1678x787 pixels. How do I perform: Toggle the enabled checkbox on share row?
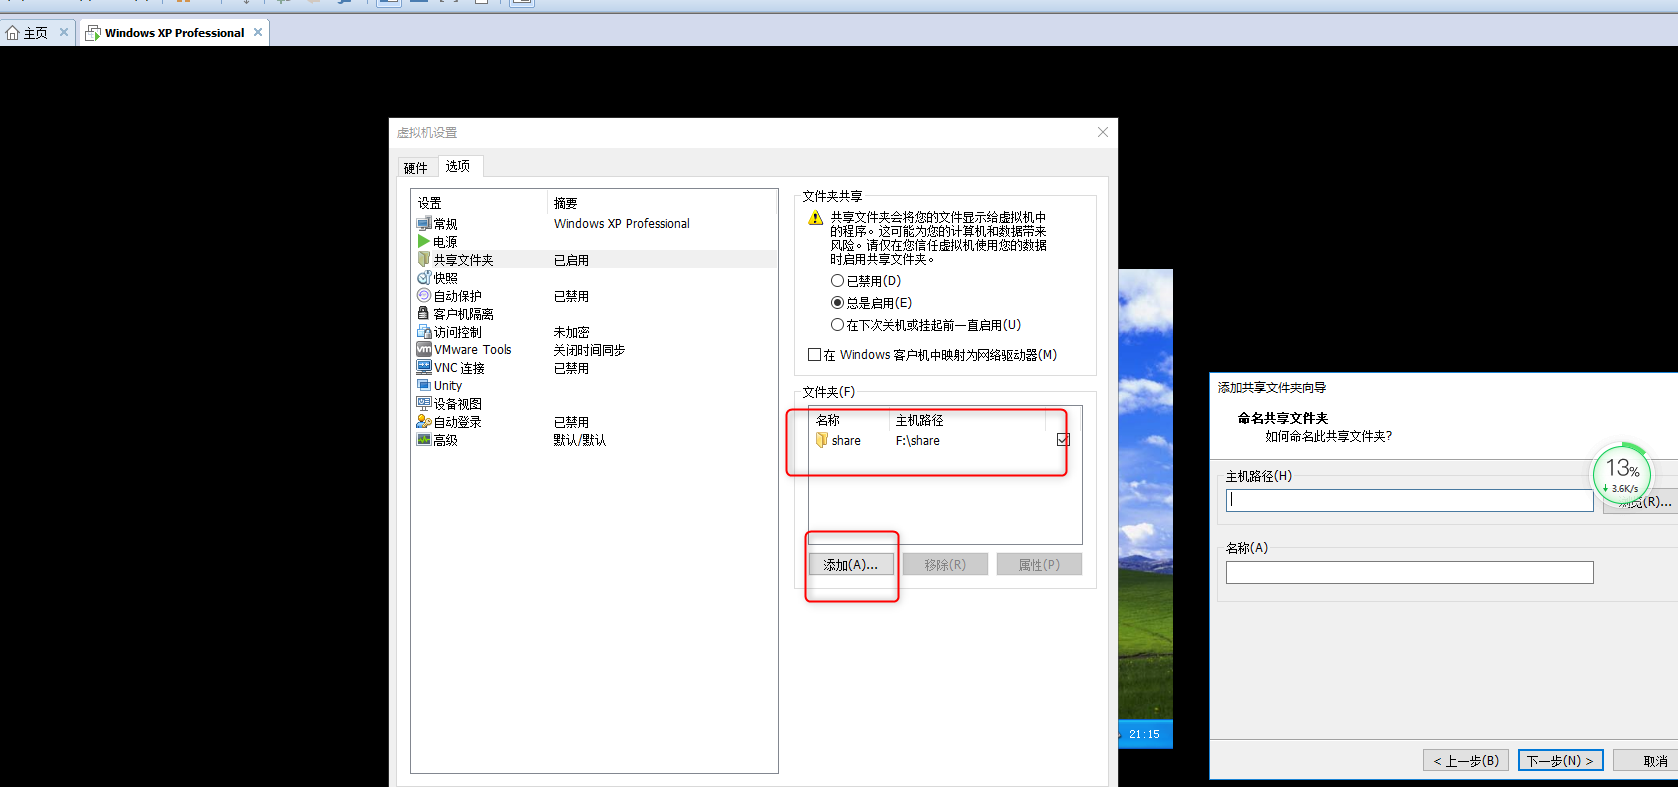click(1063, 440)
